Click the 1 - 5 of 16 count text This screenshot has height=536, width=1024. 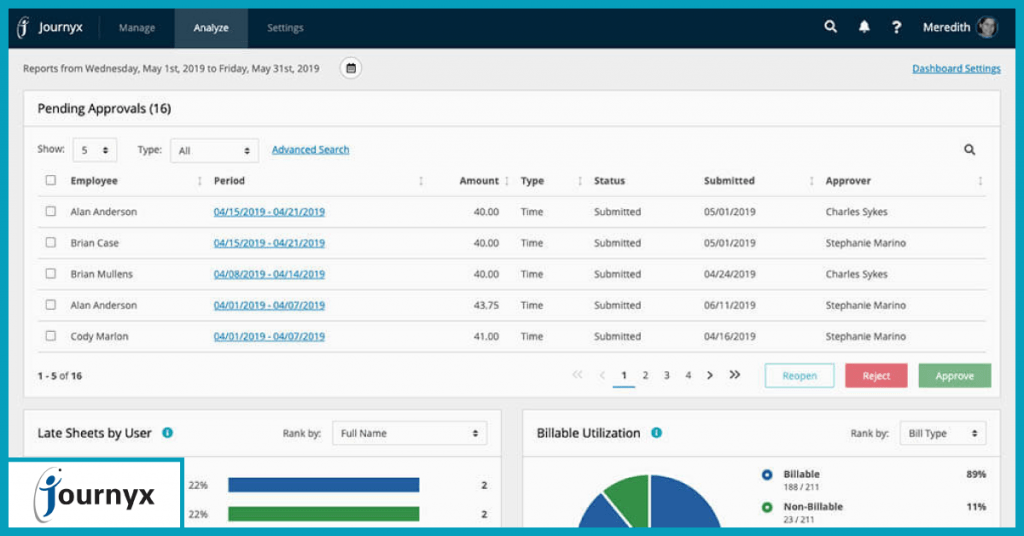click(x=59, y=376)
